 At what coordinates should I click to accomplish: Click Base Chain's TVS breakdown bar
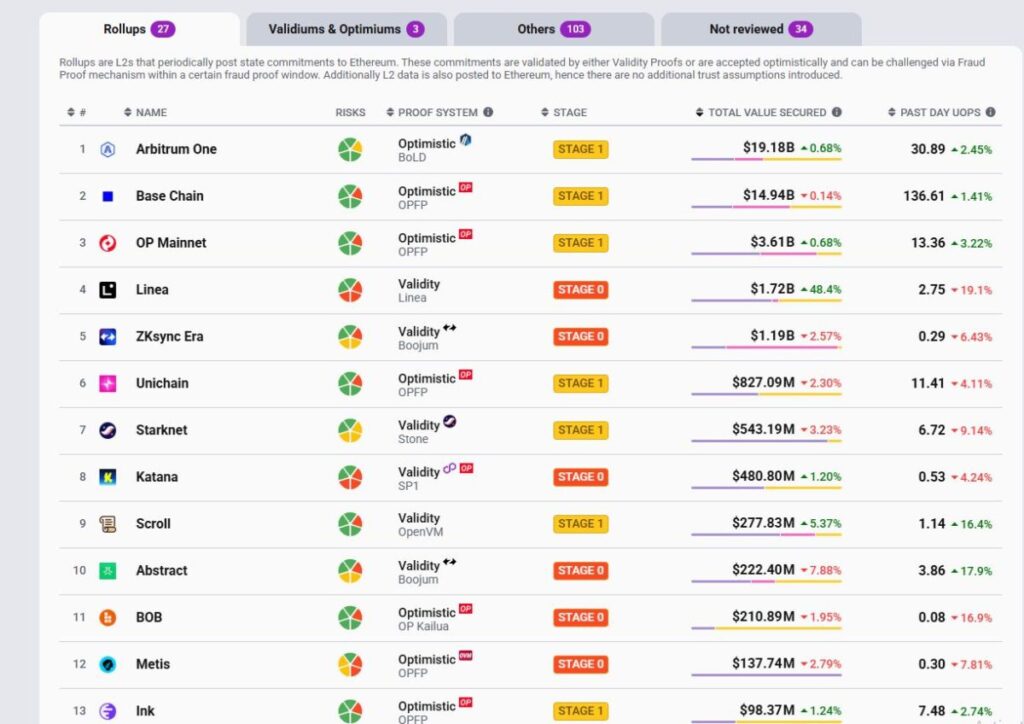[x=766, y=207]
